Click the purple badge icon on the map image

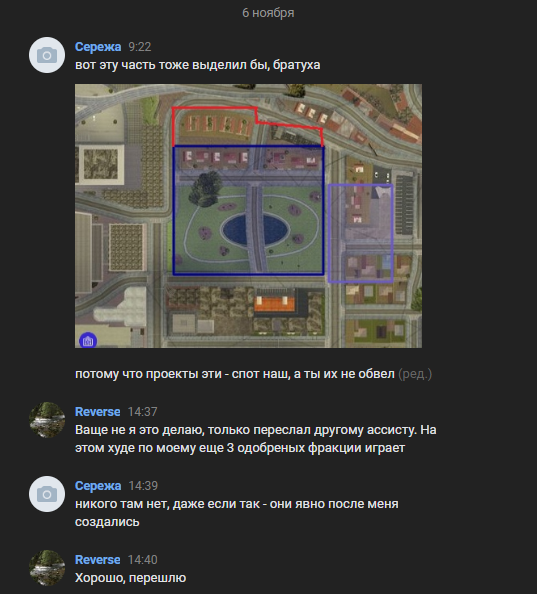[x=88, y=341]
